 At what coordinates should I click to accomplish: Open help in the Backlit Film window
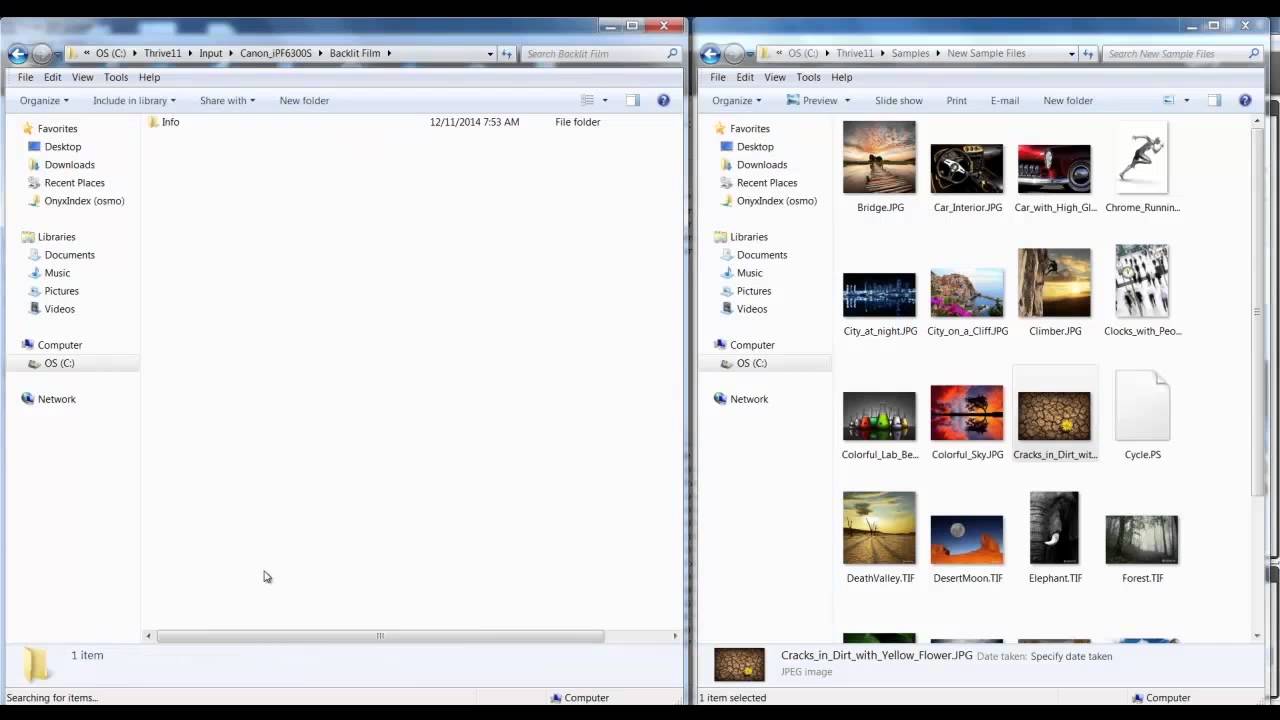pyautogui.click(x=663, y=100)
